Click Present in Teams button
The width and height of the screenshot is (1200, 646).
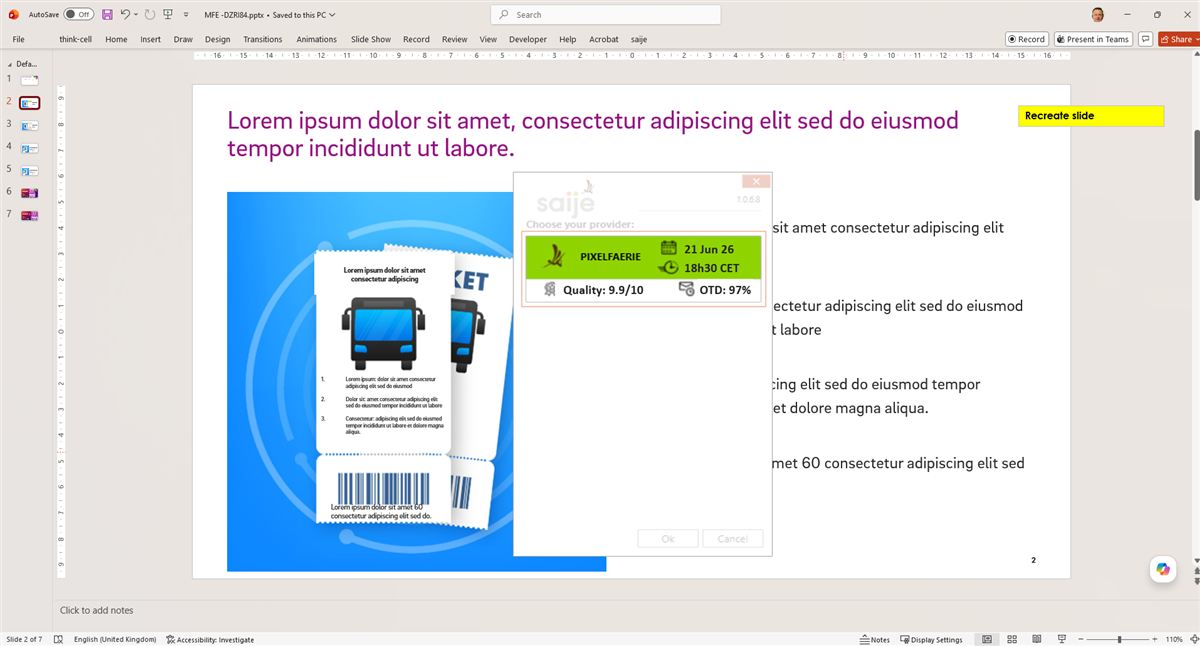[x=1091, y=39]
